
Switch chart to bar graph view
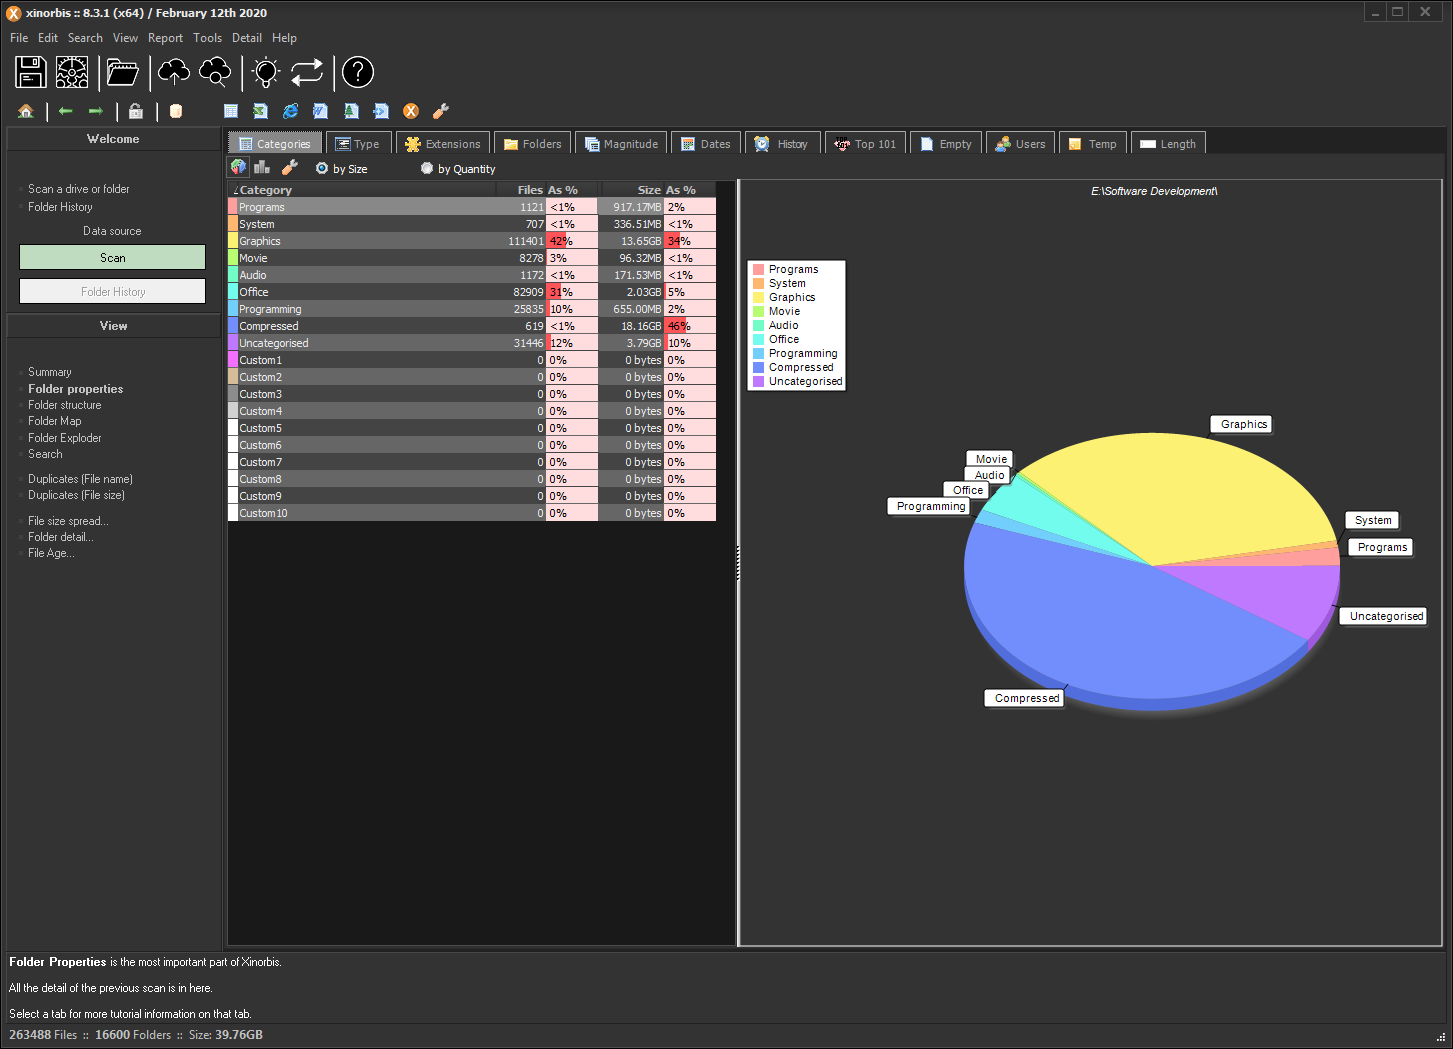click(262, 167)
